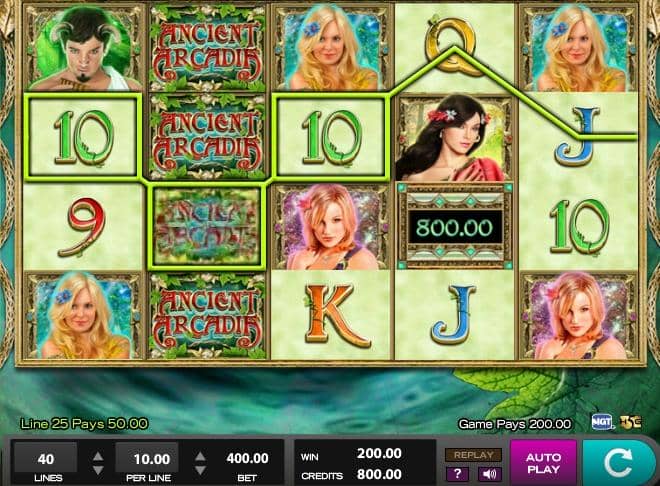Mute the game sound speaker icon
660x486 pixels.
point(489,474)
